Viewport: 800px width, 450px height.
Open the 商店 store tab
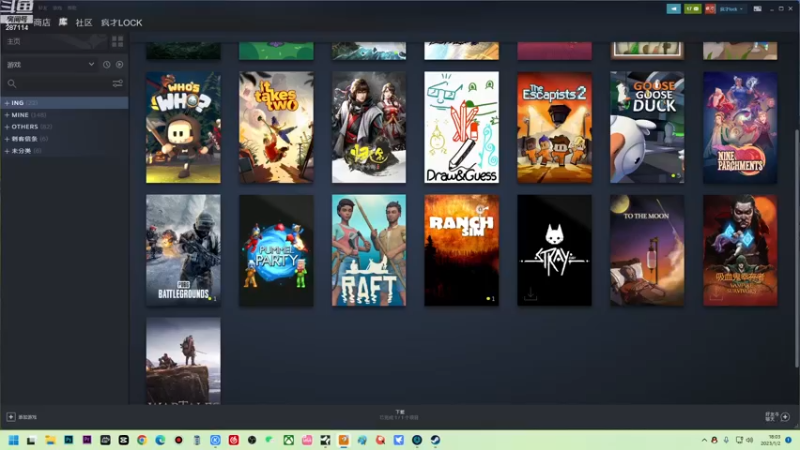tap(42, 22)
